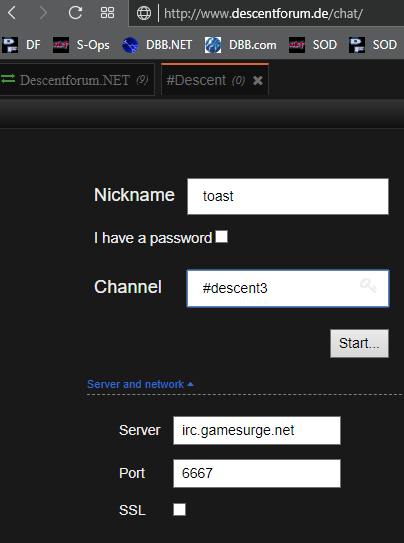Click the Start... button
404x543 pixels.
coord(359,343)
